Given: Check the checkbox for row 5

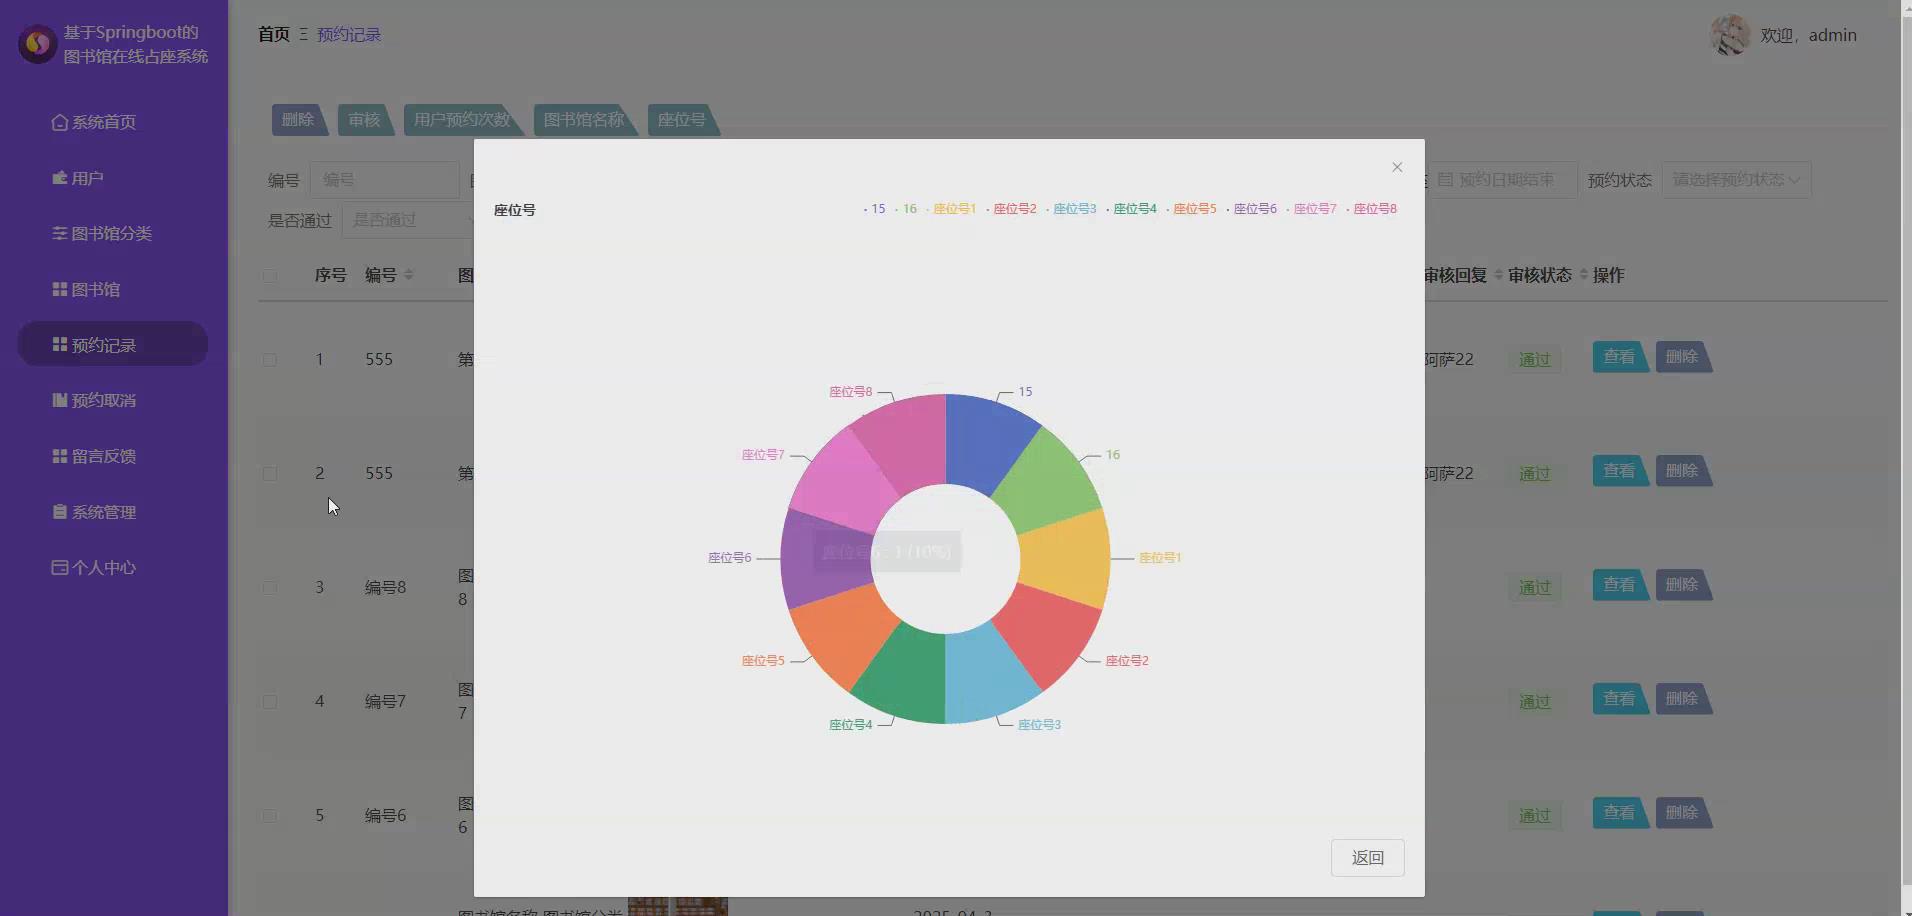Looking at the screenshot, I should (x=270, y=815).
